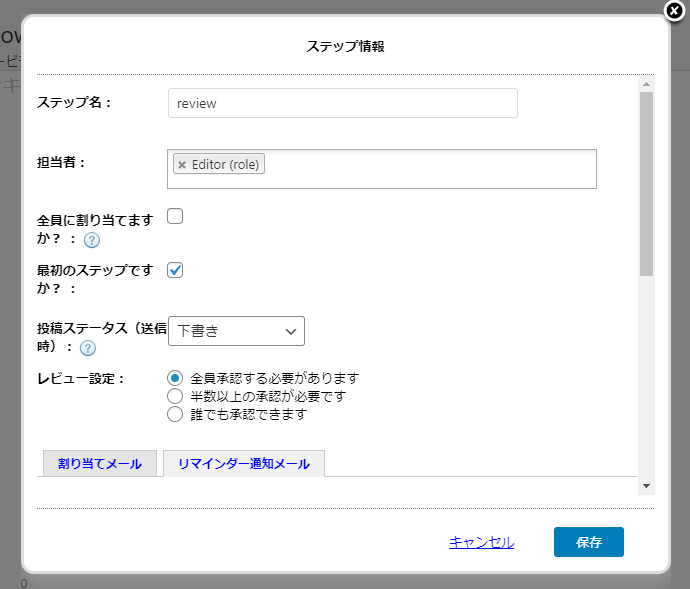Open help for 全員に割り当てますか
Viewport: 690px width, 589px height.
tap(92, 240)
